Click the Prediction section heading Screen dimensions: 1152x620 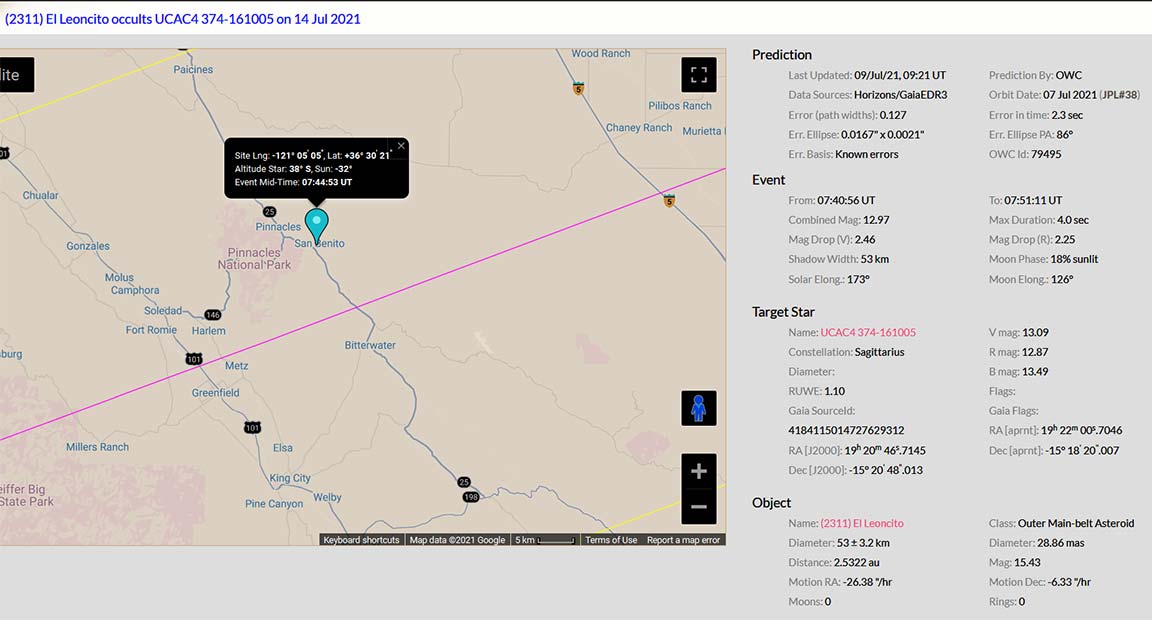tap(782, 54)
